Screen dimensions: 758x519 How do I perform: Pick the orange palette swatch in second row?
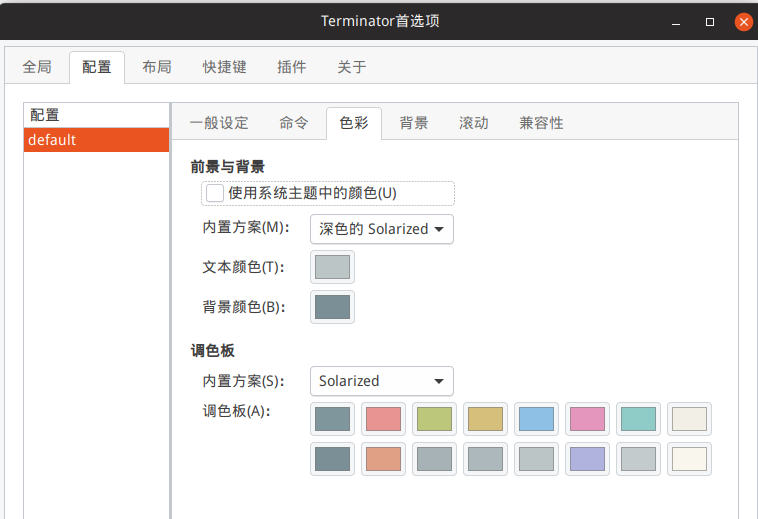(383, 459)
